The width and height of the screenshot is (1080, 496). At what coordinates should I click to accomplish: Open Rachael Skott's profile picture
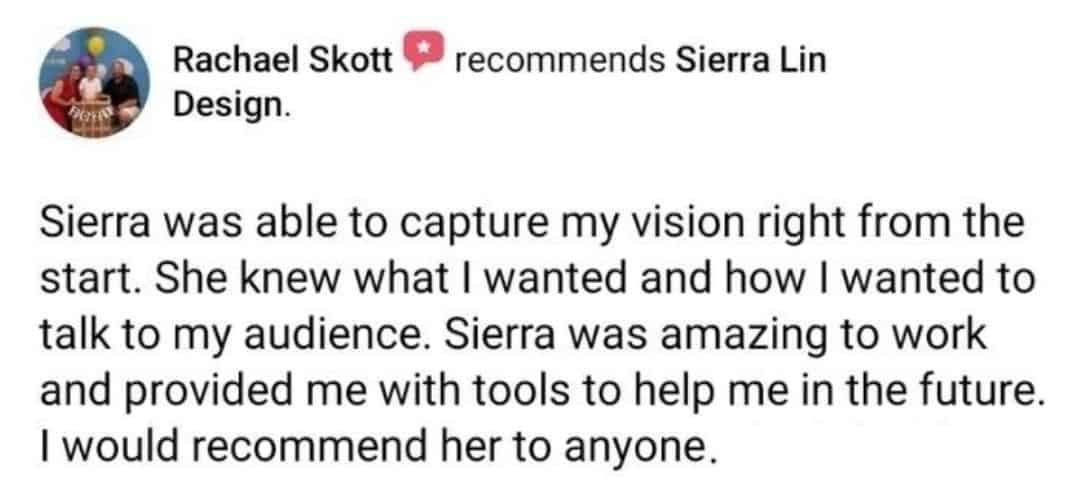[94, 83]
